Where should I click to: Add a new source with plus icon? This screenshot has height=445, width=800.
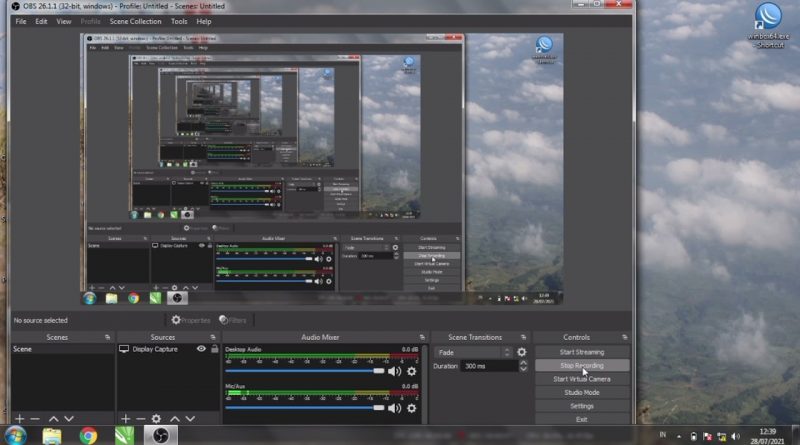point(126,418)
